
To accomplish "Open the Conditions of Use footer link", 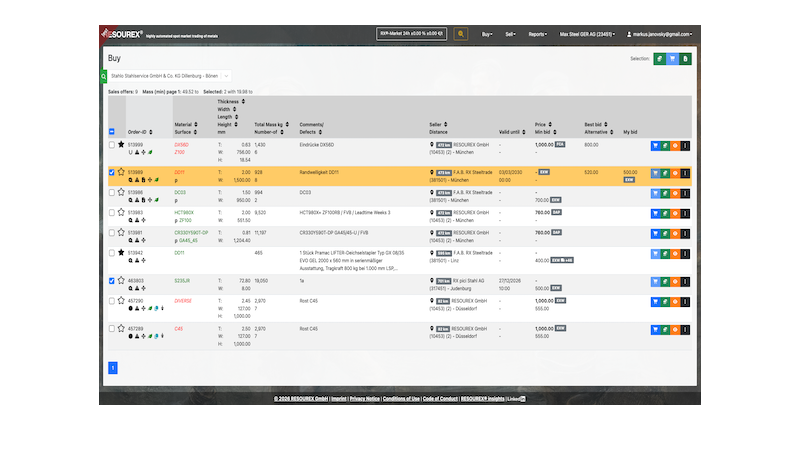I will 401,399.
